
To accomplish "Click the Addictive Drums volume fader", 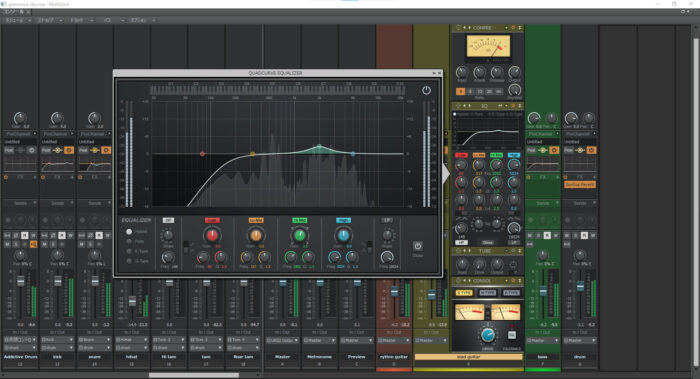I will tap(21, 281).
